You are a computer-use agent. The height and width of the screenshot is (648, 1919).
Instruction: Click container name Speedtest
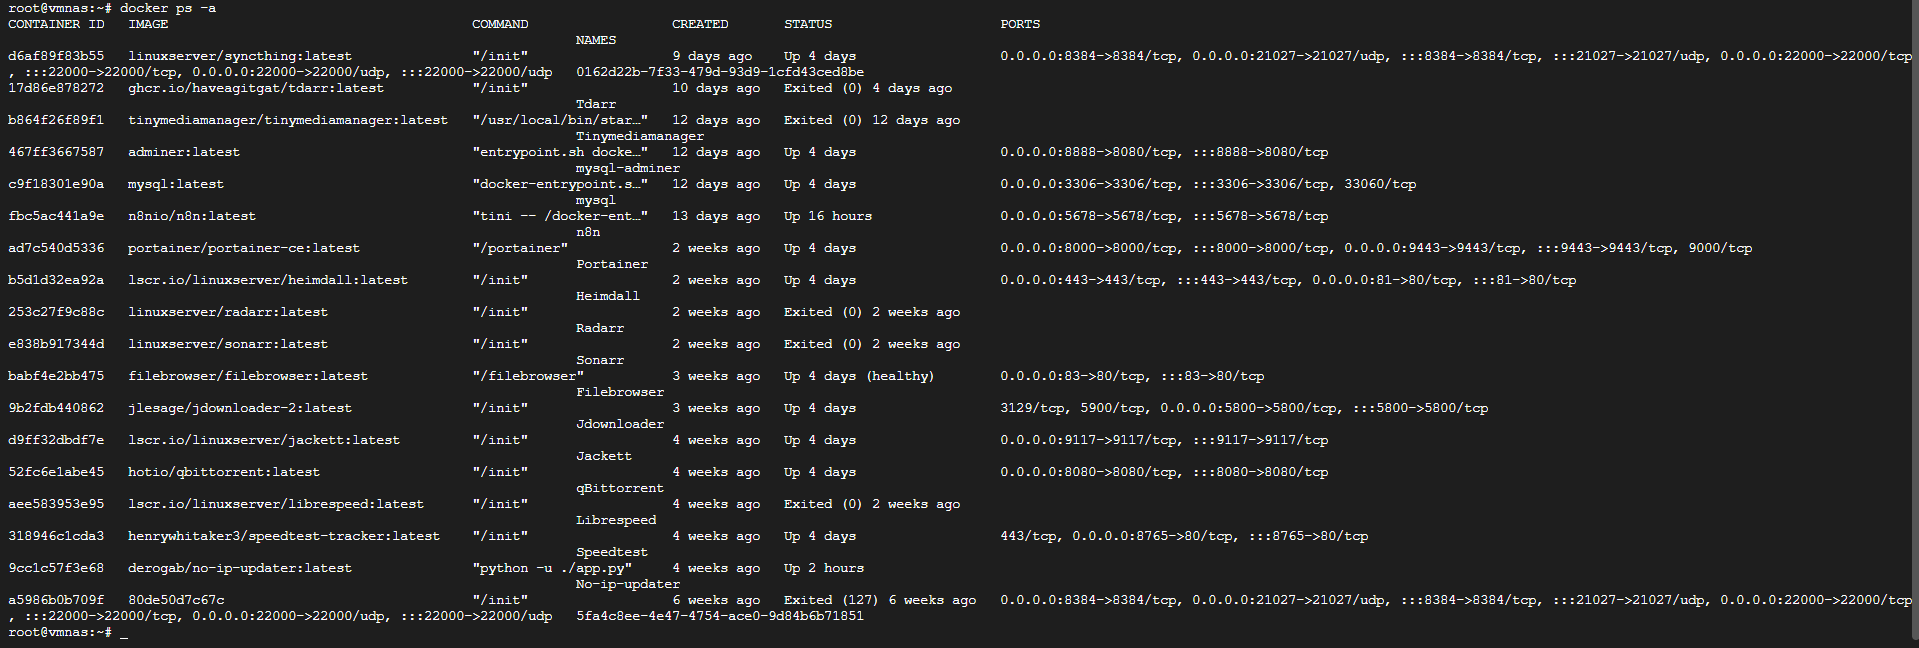612,552
